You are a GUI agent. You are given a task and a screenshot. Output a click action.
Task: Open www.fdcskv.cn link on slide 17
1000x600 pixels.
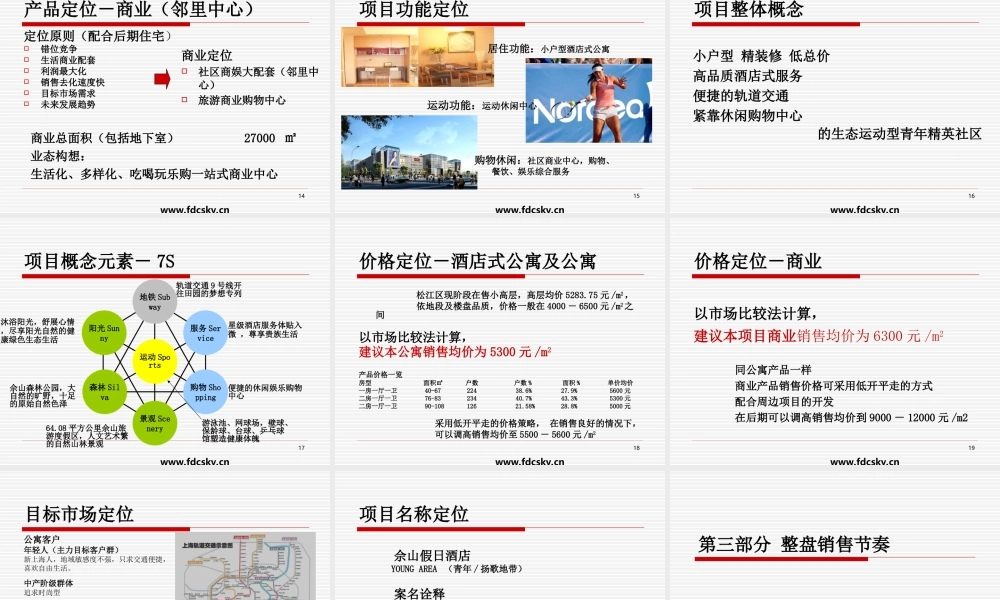195,462
